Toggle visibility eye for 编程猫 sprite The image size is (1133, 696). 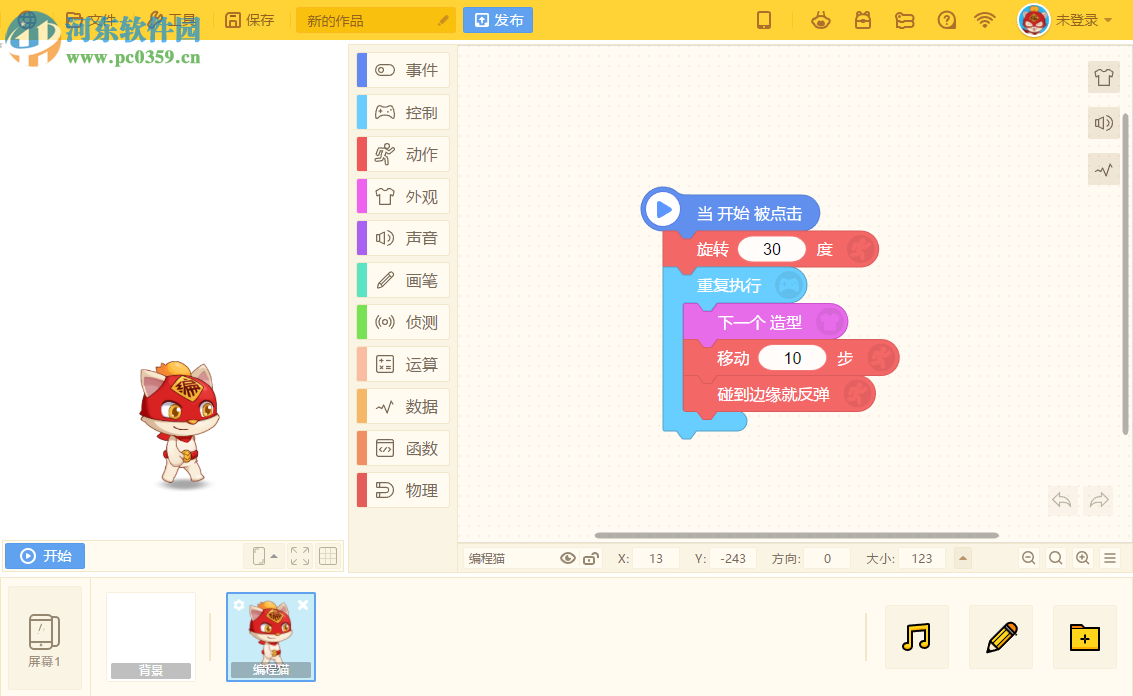pyautogui.click(x=568, y=558)
